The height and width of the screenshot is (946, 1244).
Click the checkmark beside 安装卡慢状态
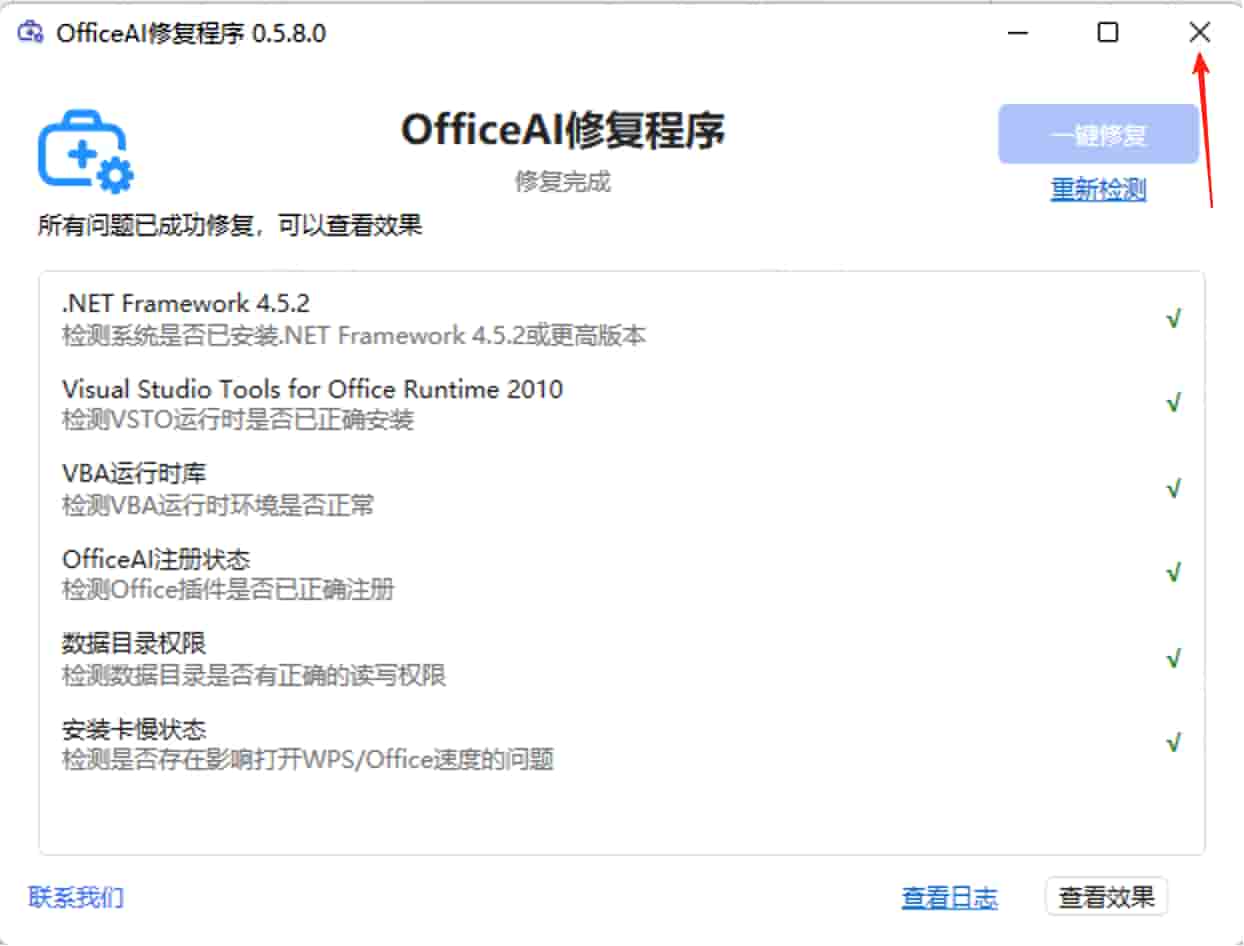[1172, 743]
